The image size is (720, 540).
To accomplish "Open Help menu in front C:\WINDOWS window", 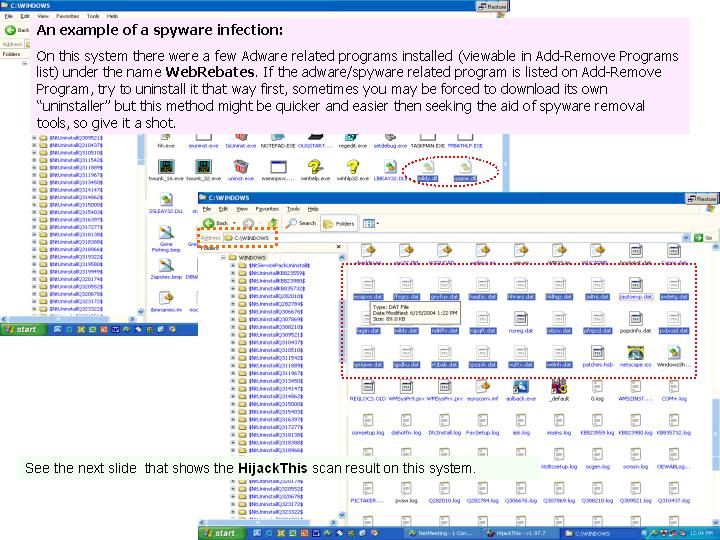I will pyautogui.click(x=313, y=209).
